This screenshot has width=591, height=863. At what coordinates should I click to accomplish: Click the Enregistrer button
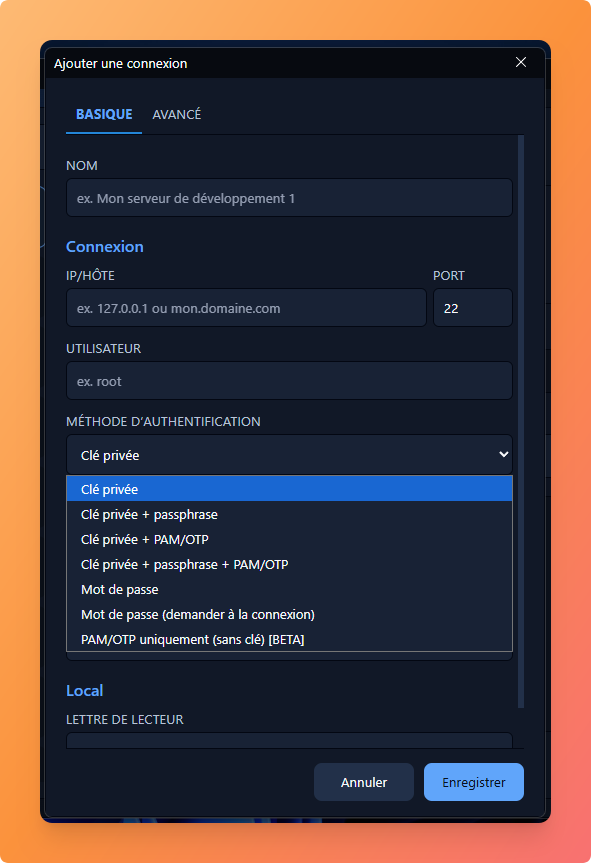[474, 782]
